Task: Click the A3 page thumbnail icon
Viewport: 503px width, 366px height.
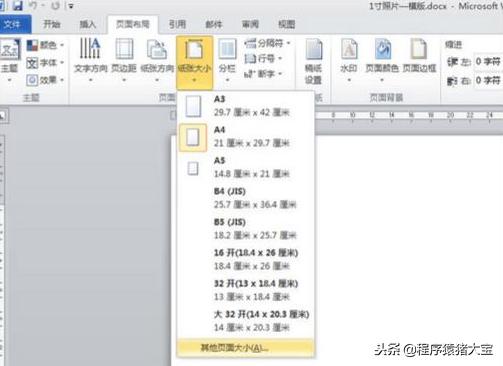Action: (x=193, y=106)
